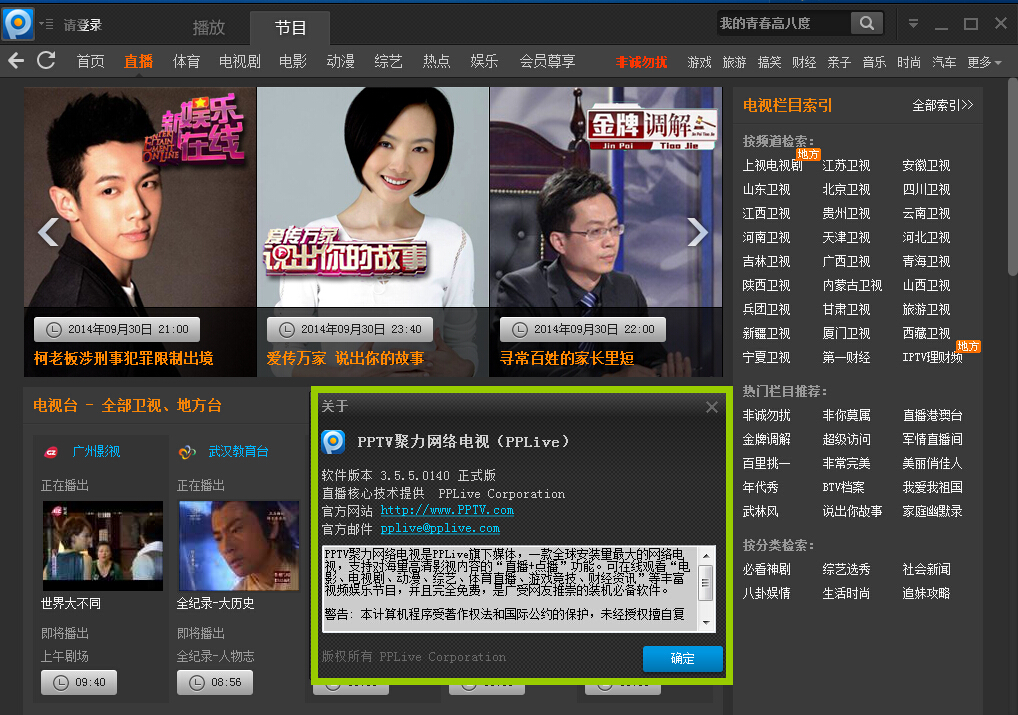Open the main menu list icon beside logo
This screenshot has height=715, width=1018.
(x=46, y=24)
